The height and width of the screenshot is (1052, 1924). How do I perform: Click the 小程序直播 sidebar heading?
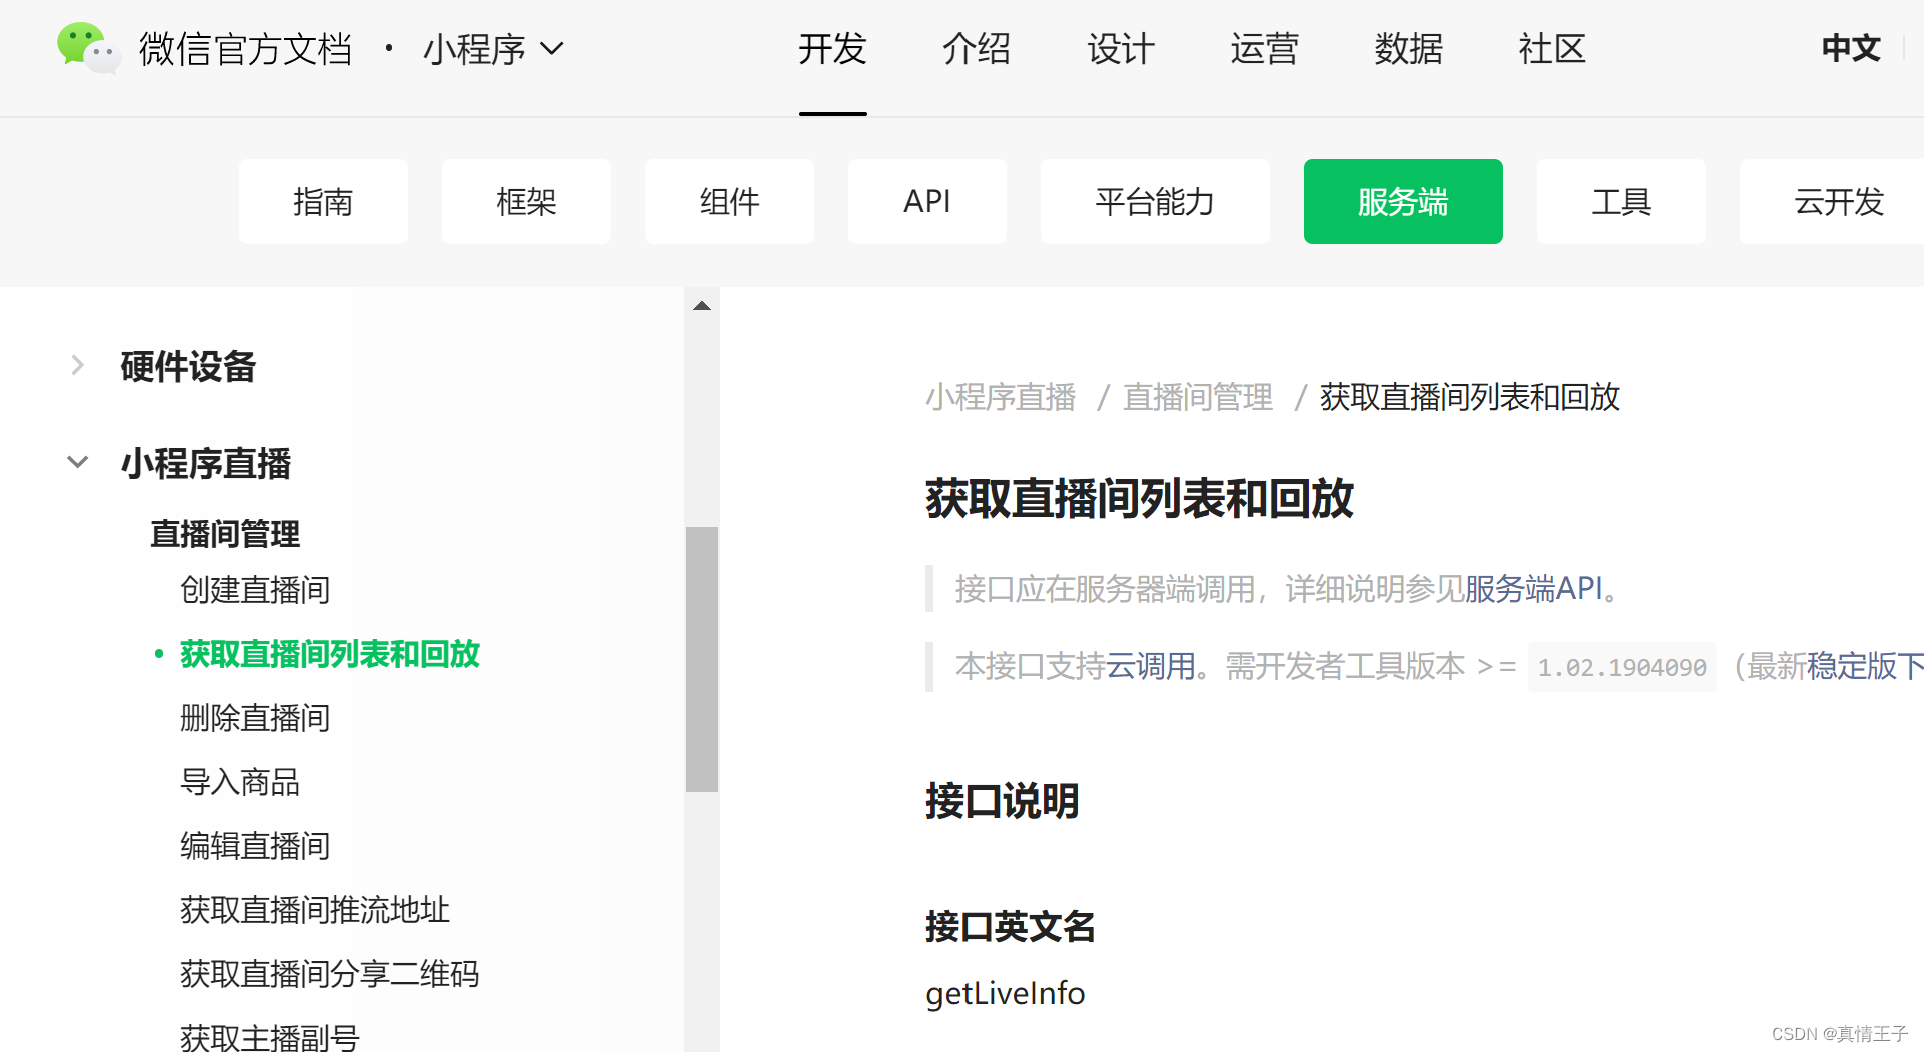(x=206, y=463)
